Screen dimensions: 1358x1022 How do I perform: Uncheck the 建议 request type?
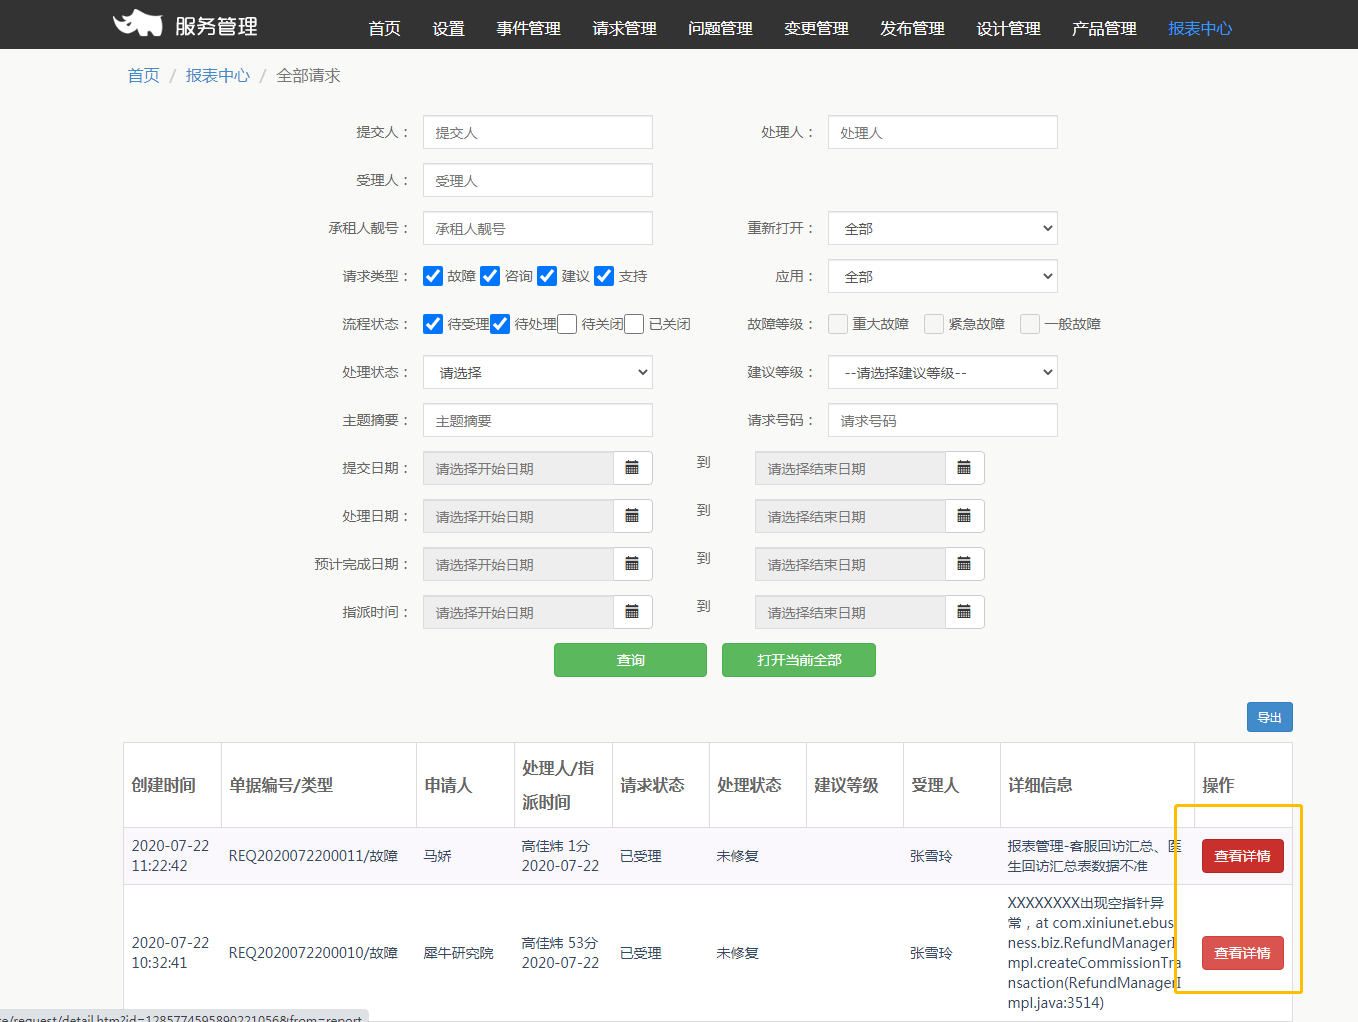(x=547, y=276)
